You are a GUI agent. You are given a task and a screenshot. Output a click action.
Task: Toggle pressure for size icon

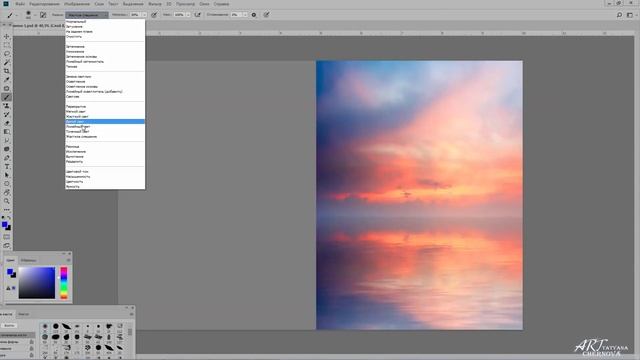266,15
